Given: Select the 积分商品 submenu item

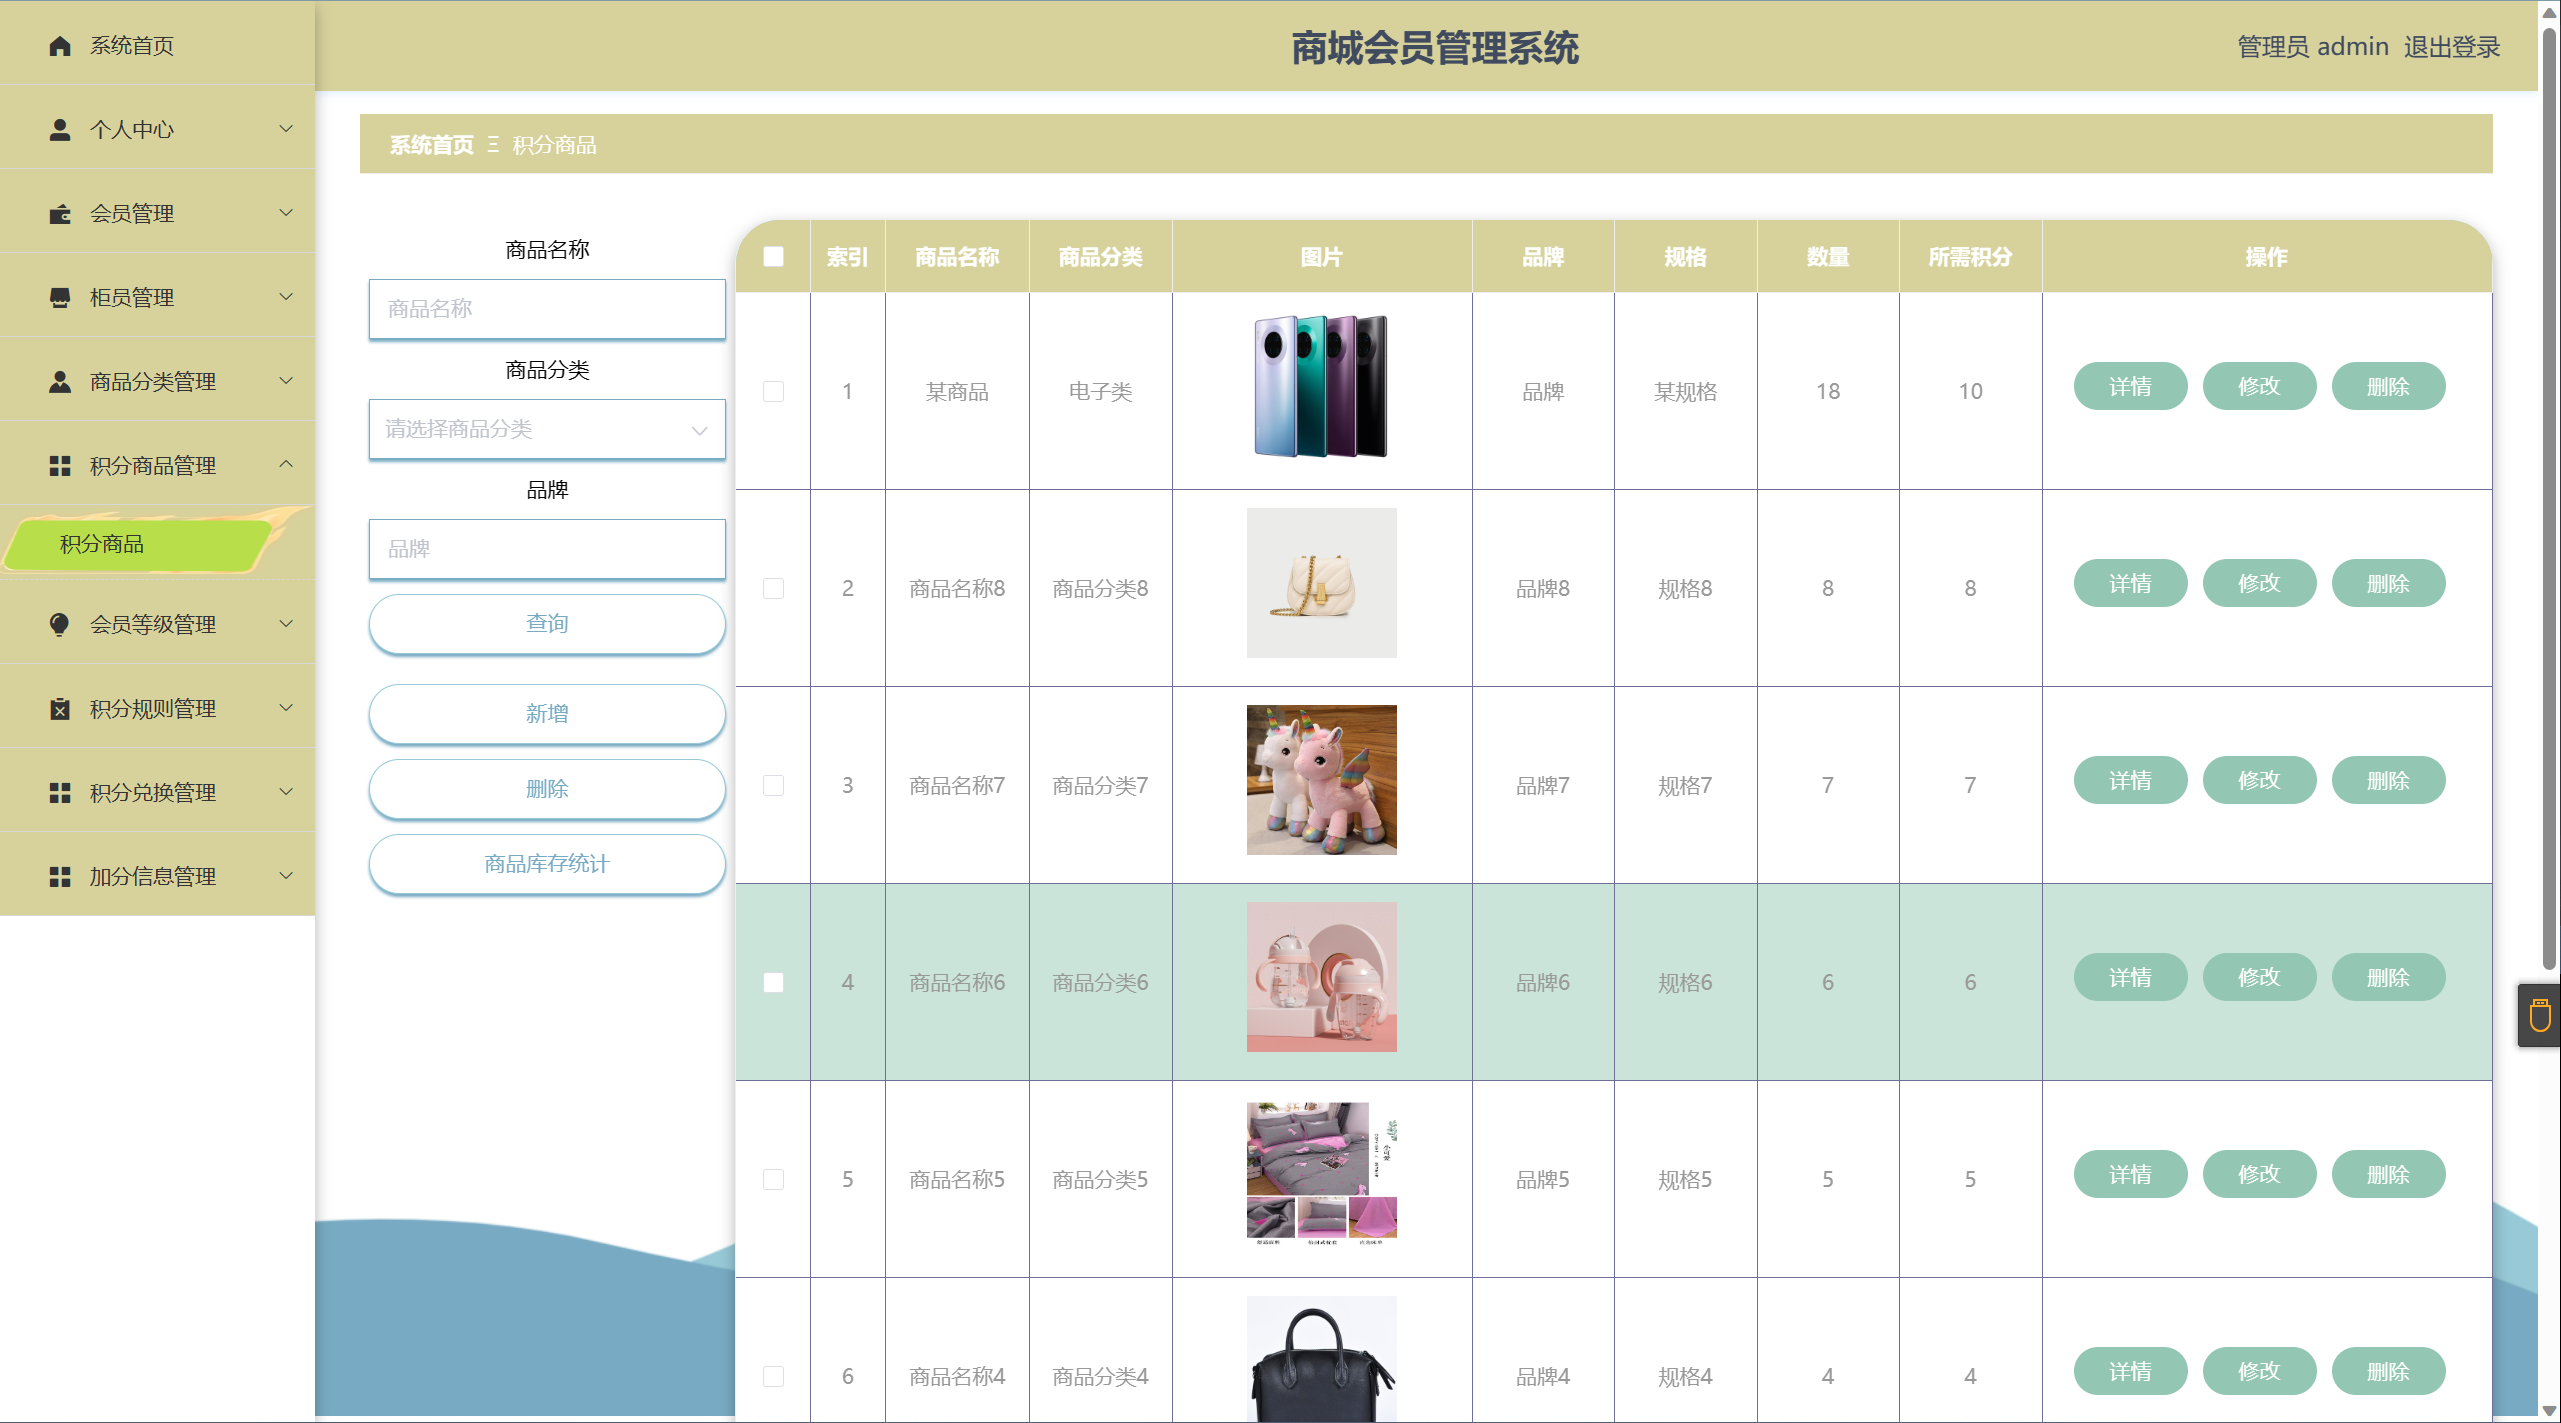Looking at the screenshot, I should 102,544.
